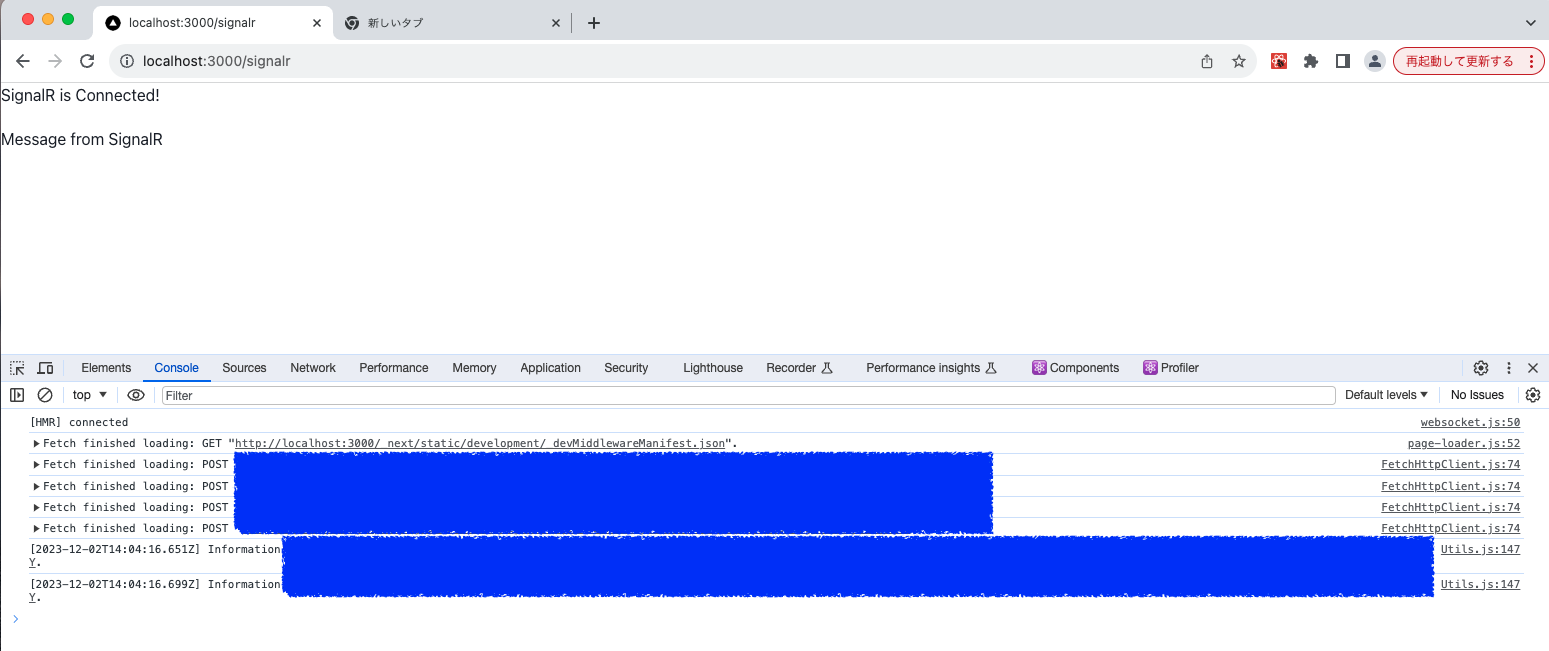Image resolution: width=1549 pixels, height=651 pixels.
Task: Toggle the device toolbar
Action: tap(45, 368)
